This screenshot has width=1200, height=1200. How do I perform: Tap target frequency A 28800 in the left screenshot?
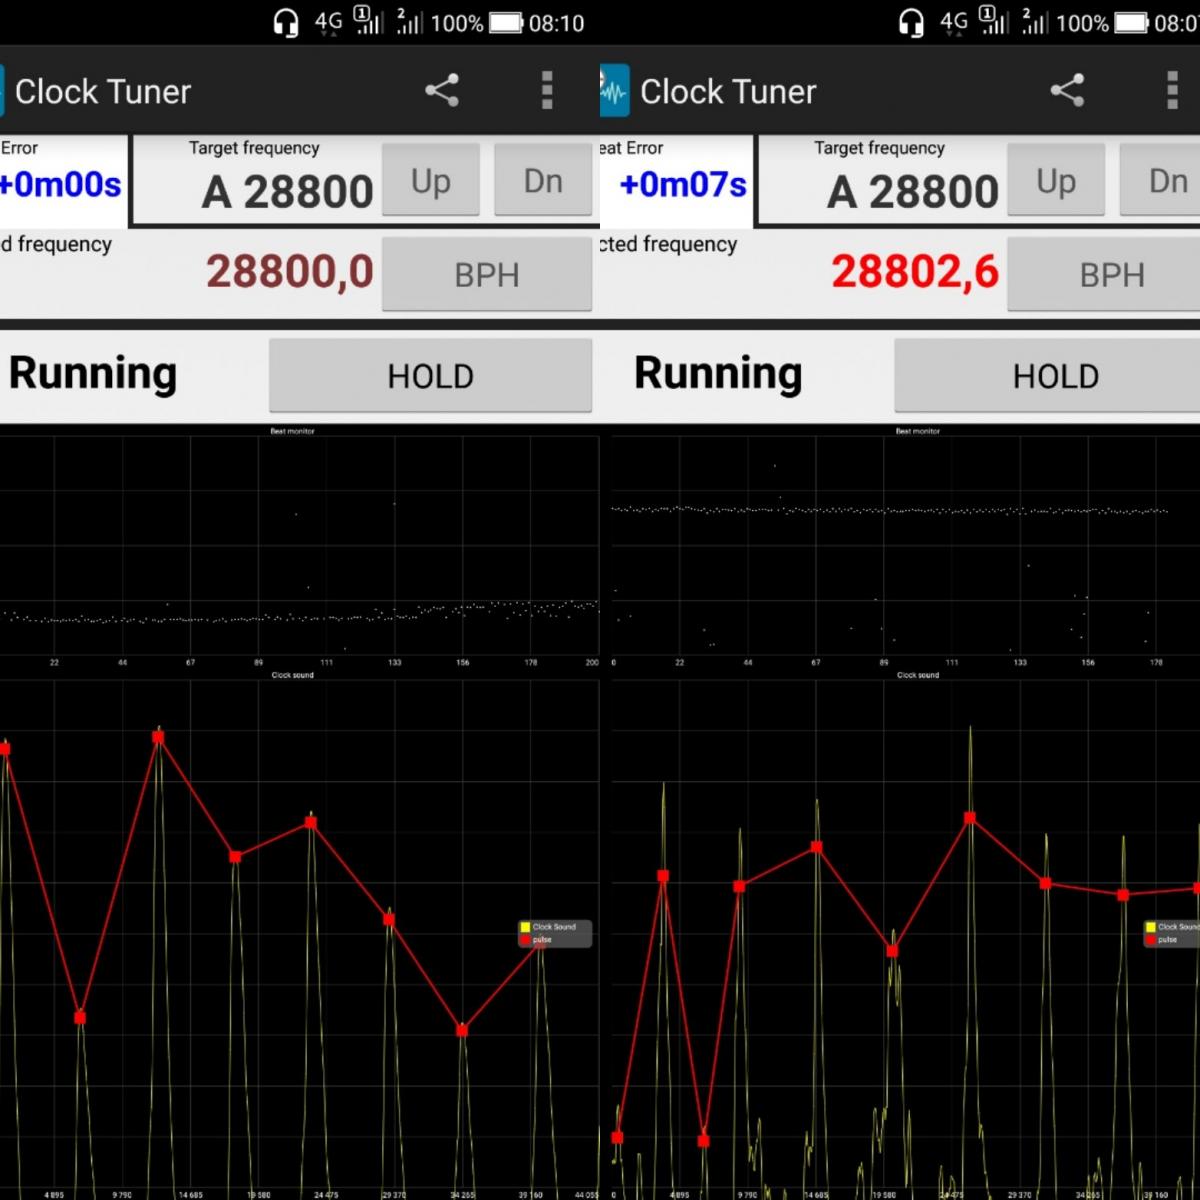tap(288, 191)
